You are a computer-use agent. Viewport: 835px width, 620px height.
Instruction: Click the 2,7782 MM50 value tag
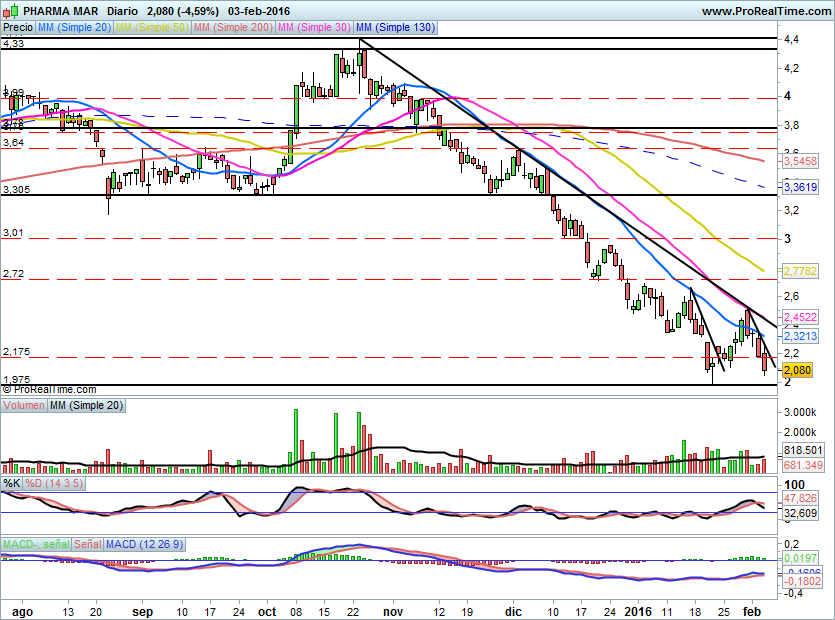800,271
